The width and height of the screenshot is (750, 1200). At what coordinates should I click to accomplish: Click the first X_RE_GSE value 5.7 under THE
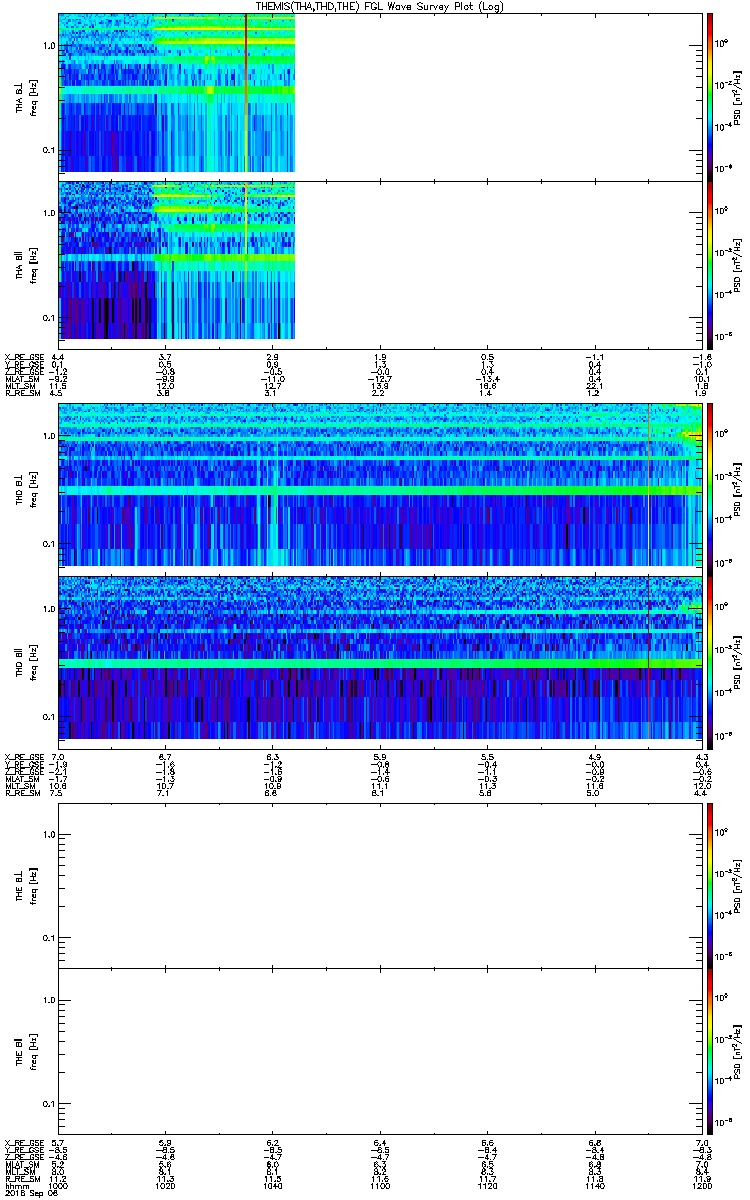click(58, 1145)
